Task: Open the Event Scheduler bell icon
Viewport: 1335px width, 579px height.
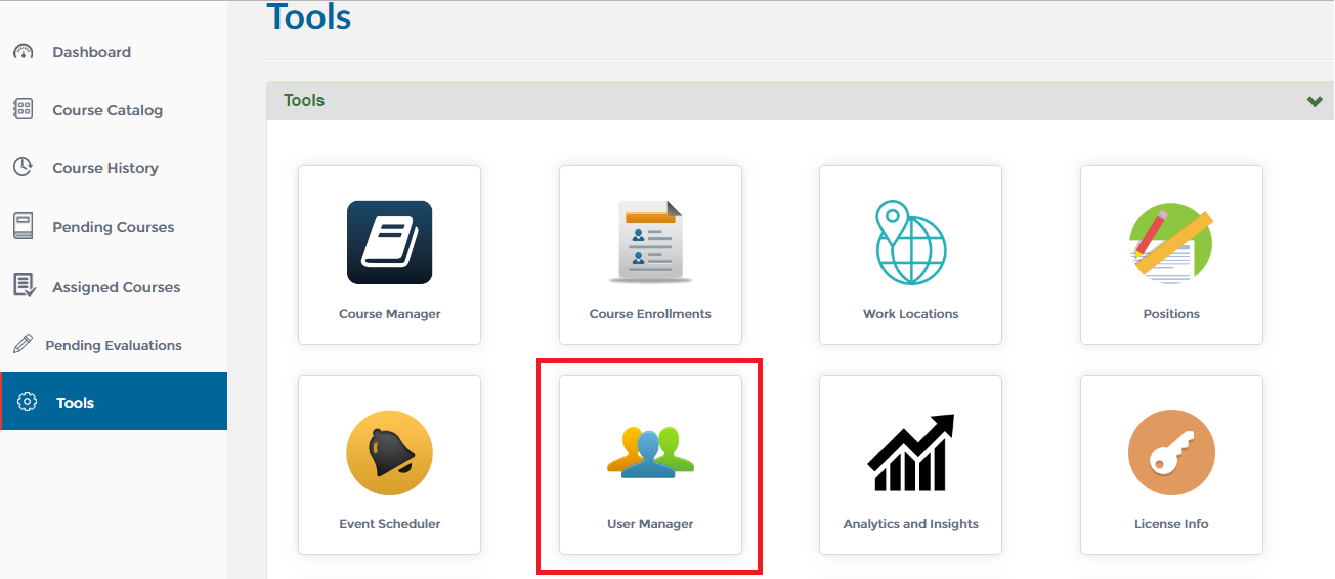Action: (390, 453)
